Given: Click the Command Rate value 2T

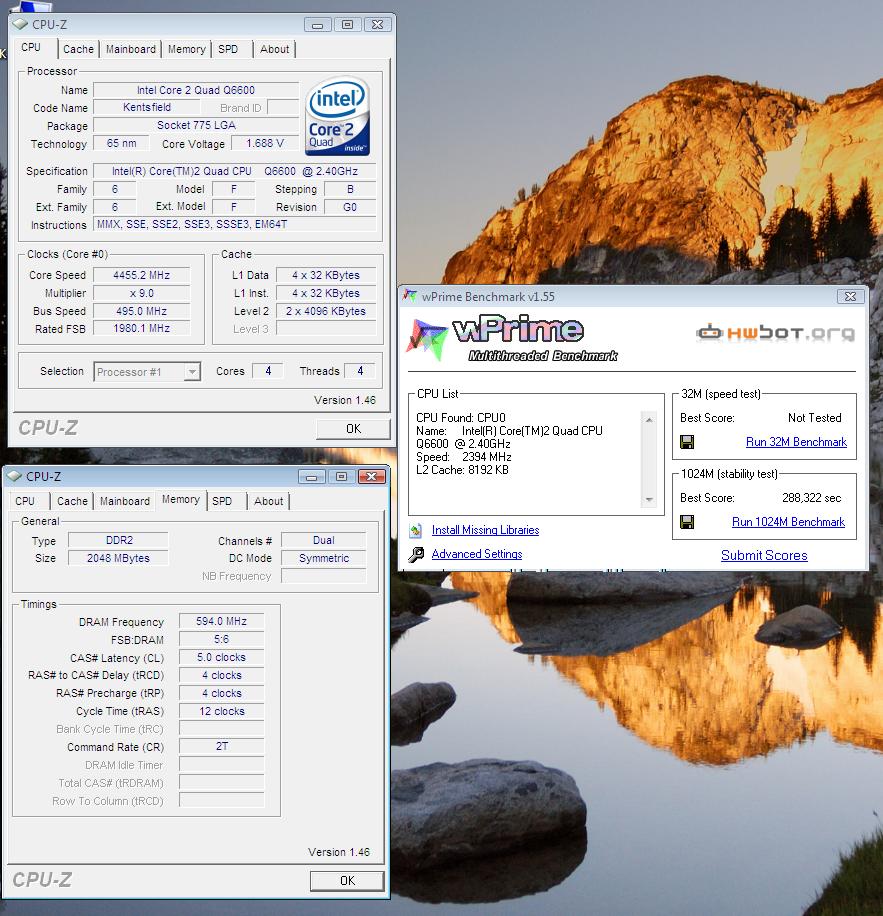Looking at the screenshot, I should pyautogui.click(x=221, y=747).
